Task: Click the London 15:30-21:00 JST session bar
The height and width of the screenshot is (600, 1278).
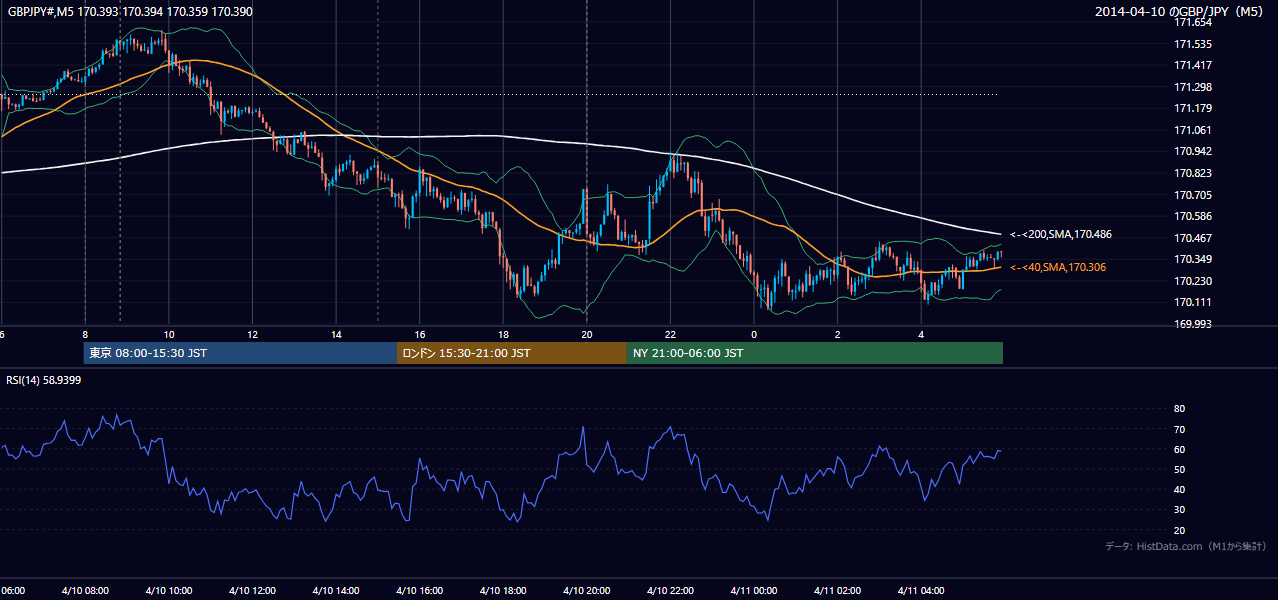Action: [x=512, y=353]
